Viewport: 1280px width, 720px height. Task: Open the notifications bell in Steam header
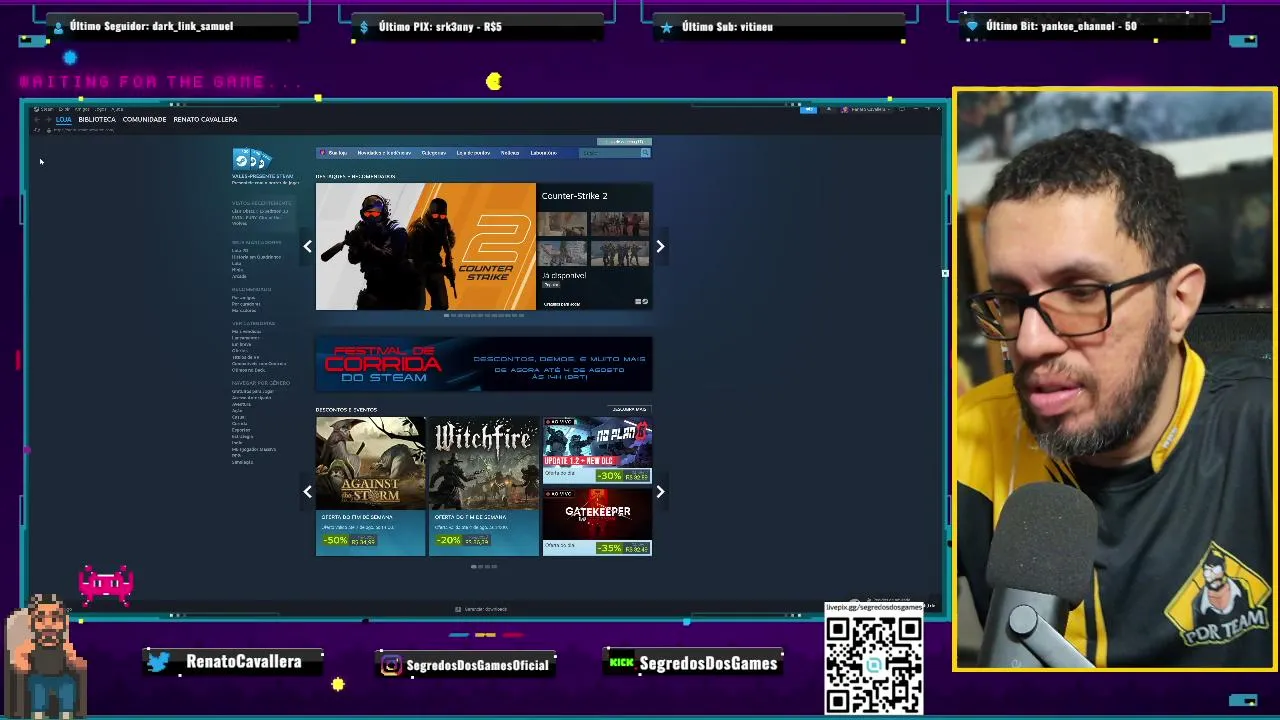[829, 109]
